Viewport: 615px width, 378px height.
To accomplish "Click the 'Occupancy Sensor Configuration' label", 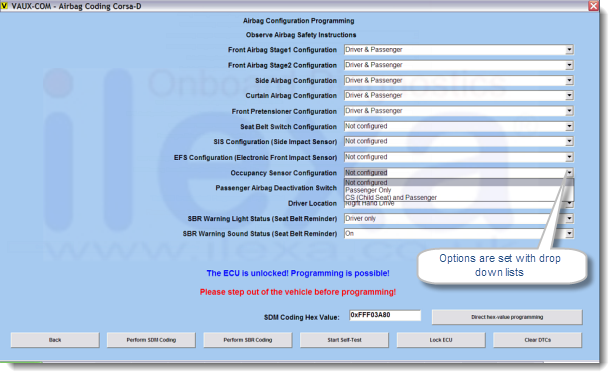I will pos(283,173).
